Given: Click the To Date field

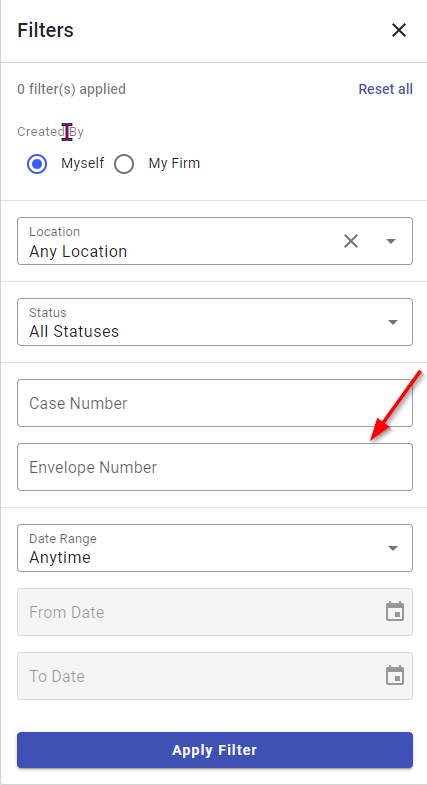Looking at the screenshot, I should pos(215,676).
